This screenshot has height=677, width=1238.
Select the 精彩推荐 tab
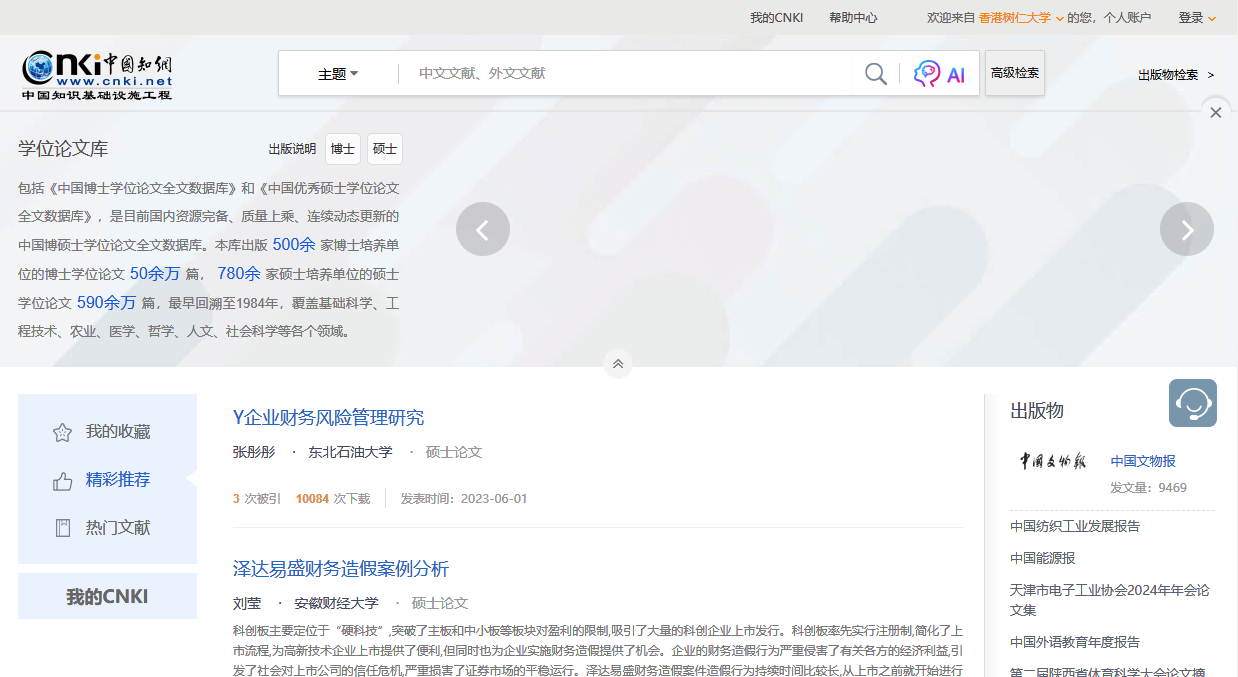coord(117,480)
